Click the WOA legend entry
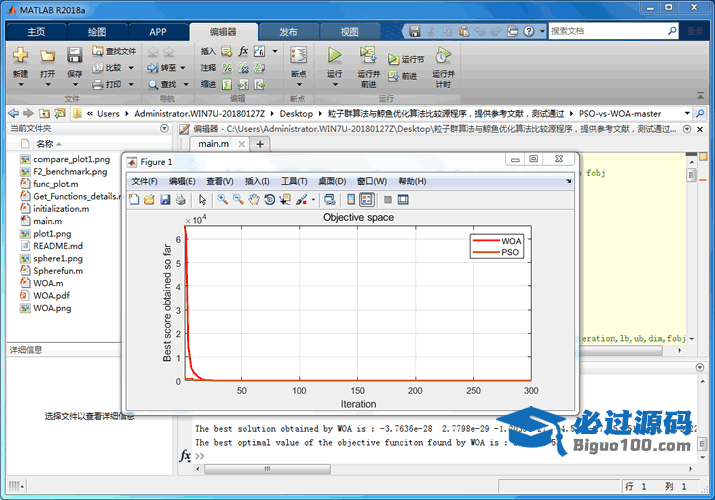This screenshot has height=500, width=715. [497, 241]
